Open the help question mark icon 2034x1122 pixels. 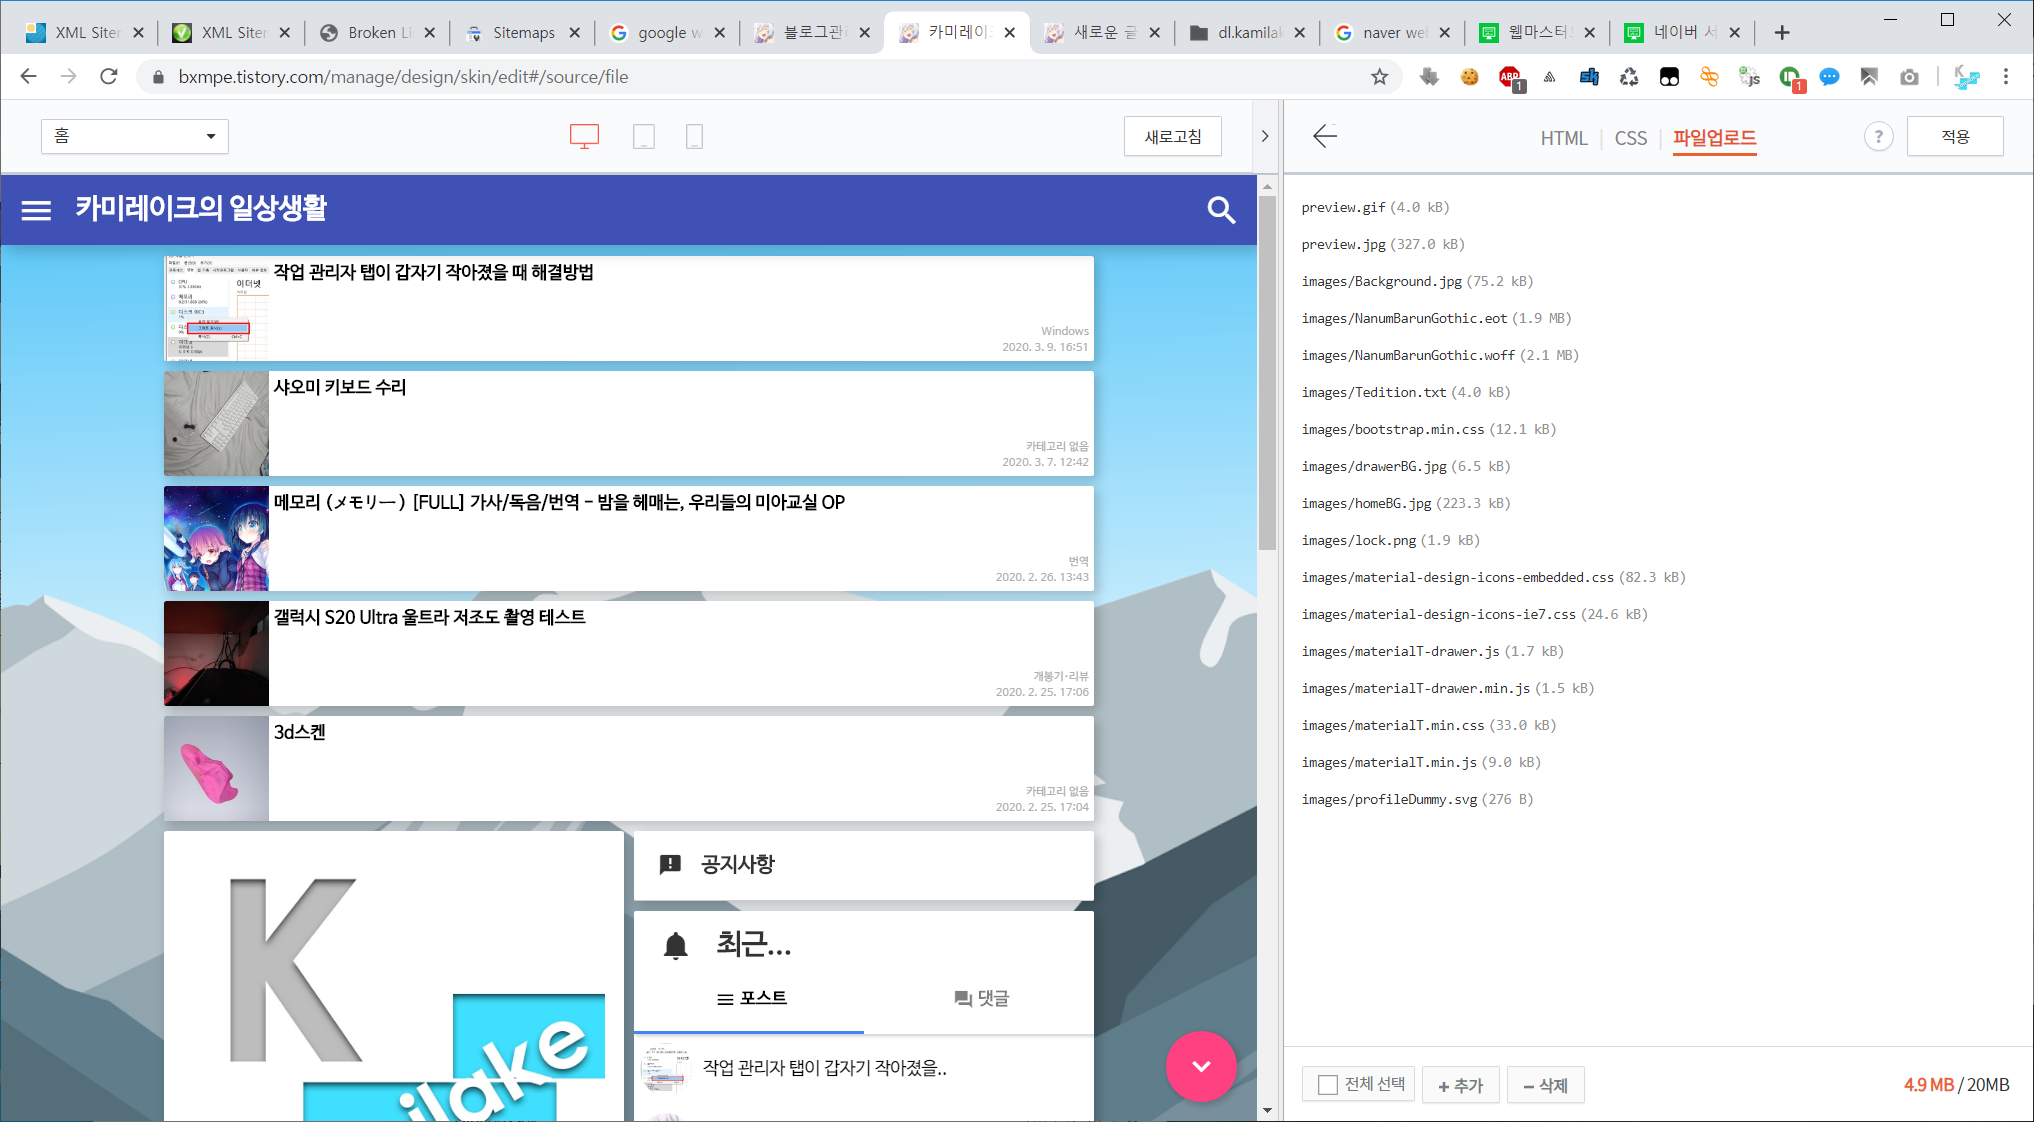point(1878,137)
